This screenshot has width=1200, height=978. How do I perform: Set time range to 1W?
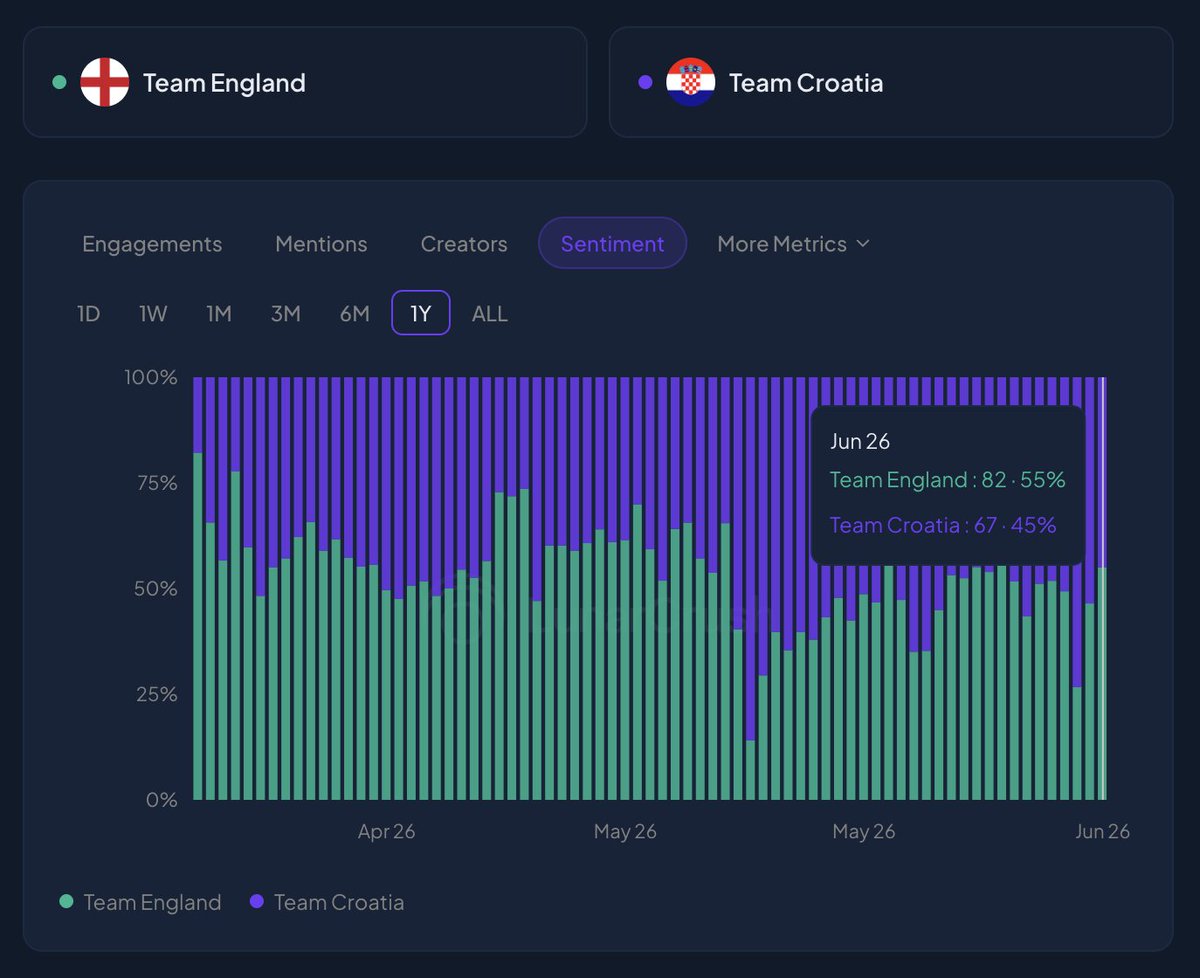pyautogui.click(x=153, y=314)
